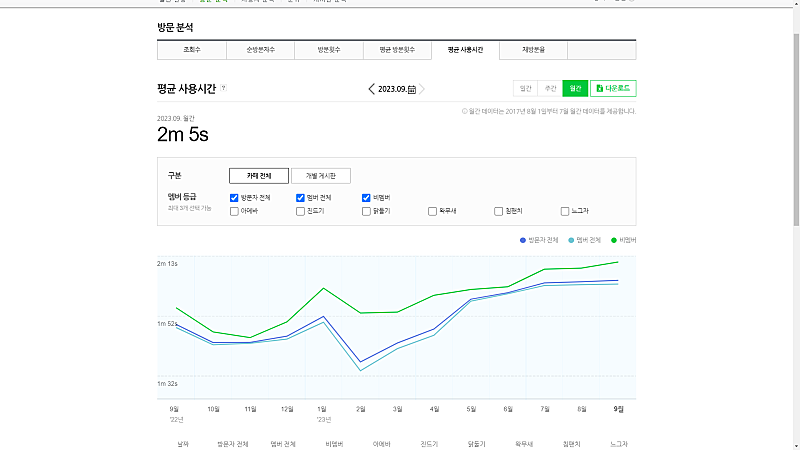Uncheck the 멤버 전체 checkbox
Image resolution: width=800 pixels, height=450 pixels.
point(300,198)
